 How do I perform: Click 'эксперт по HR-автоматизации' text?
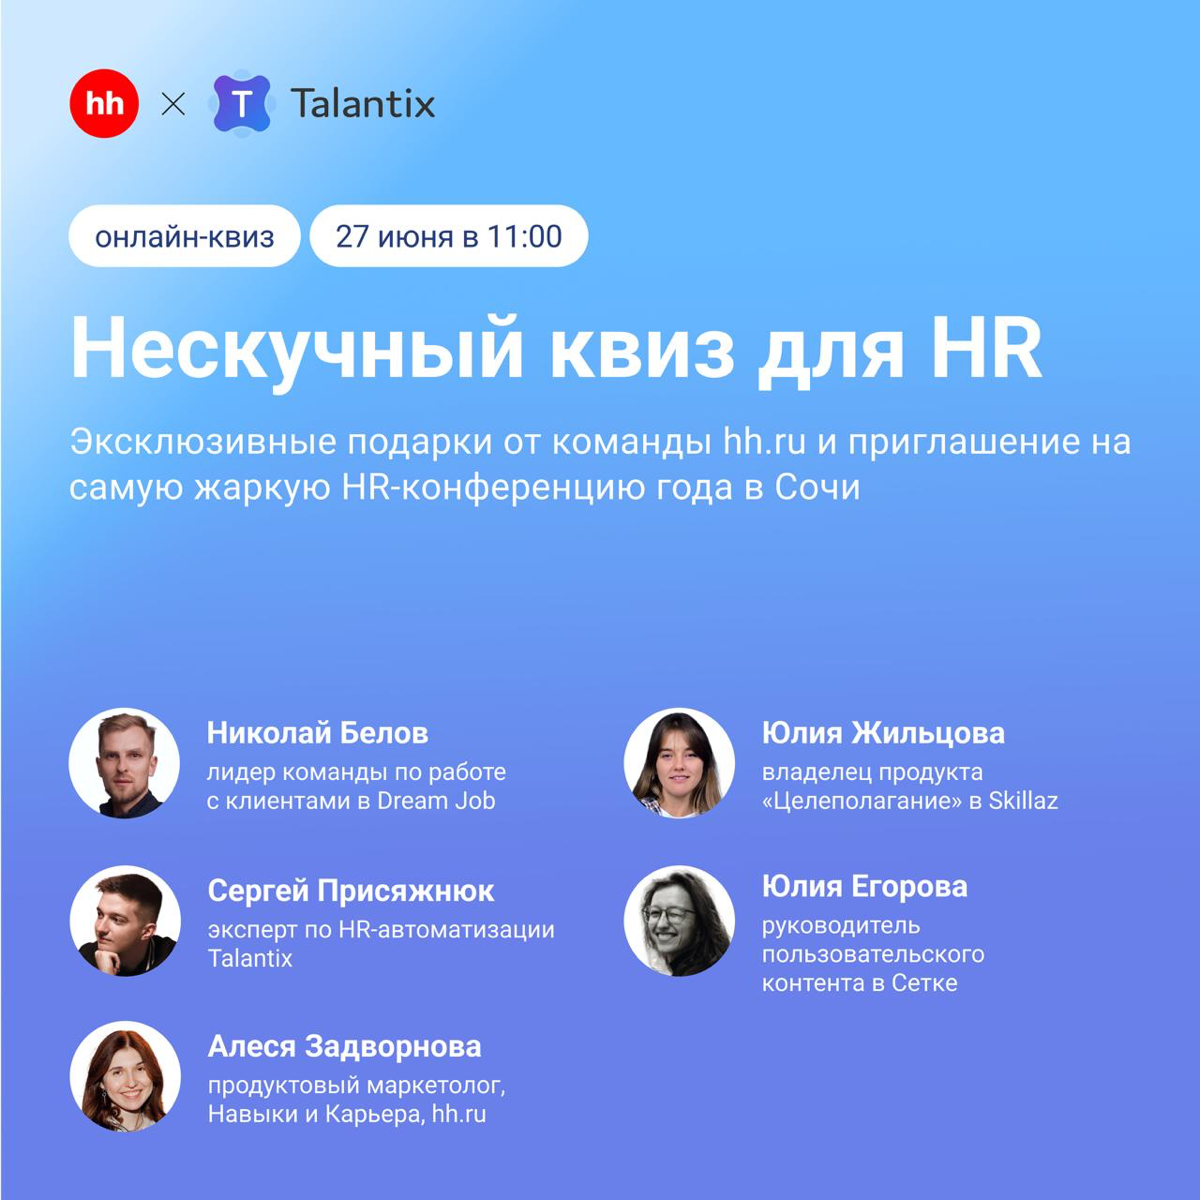tap(381, 930)
